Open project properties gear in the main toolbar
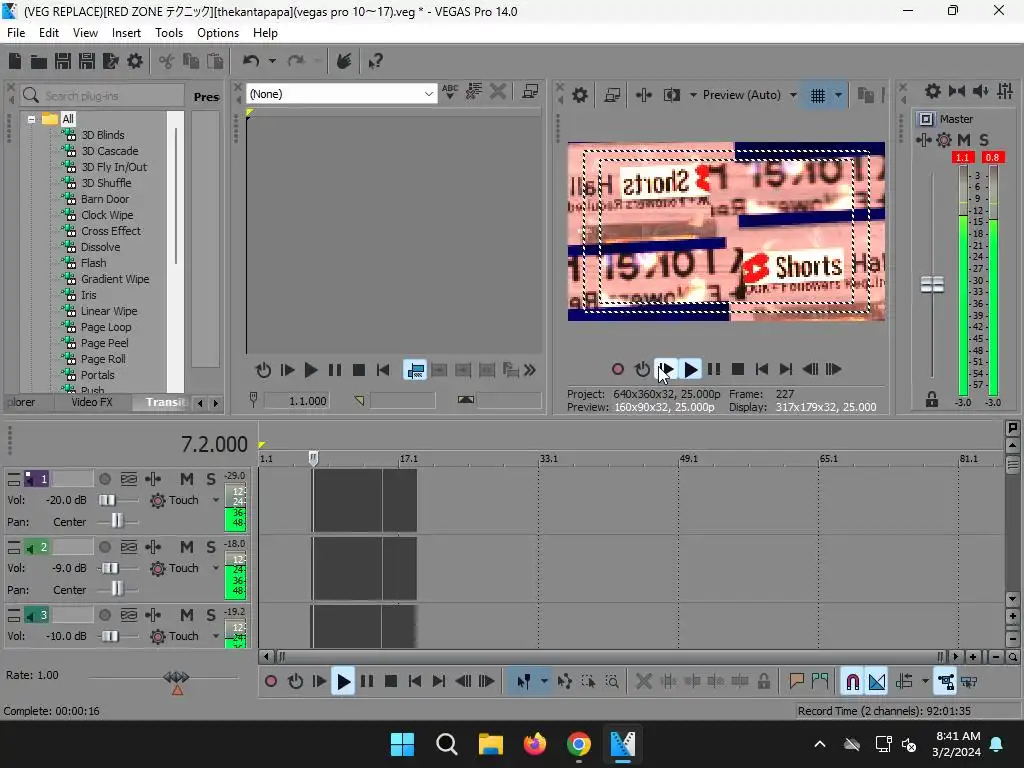This screenshot has width=1024, height=768. click(135, 61)
